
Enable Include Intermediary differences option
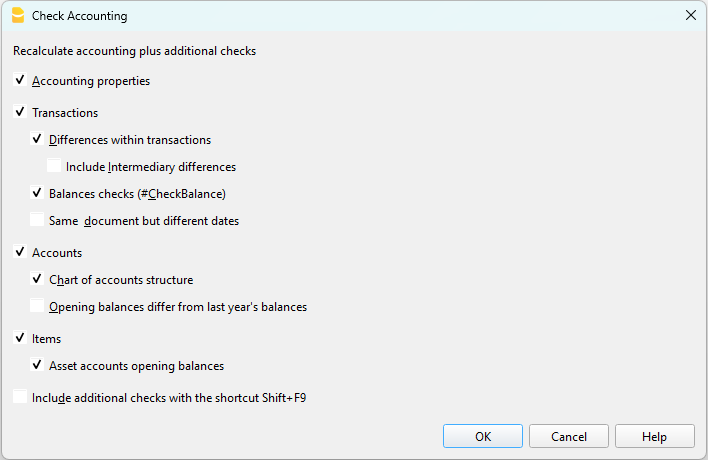tap(54, 167)
